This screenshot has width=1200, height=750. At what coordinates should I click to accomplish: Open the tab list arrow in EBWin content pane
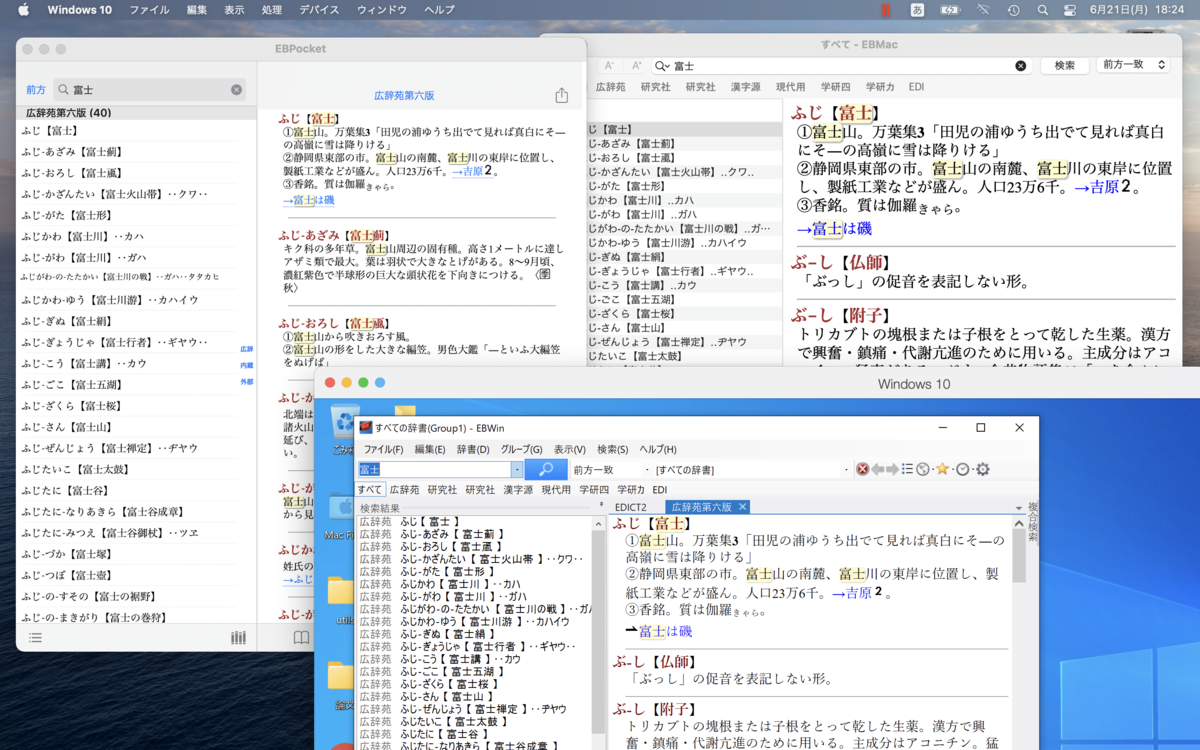[1018, 508]
